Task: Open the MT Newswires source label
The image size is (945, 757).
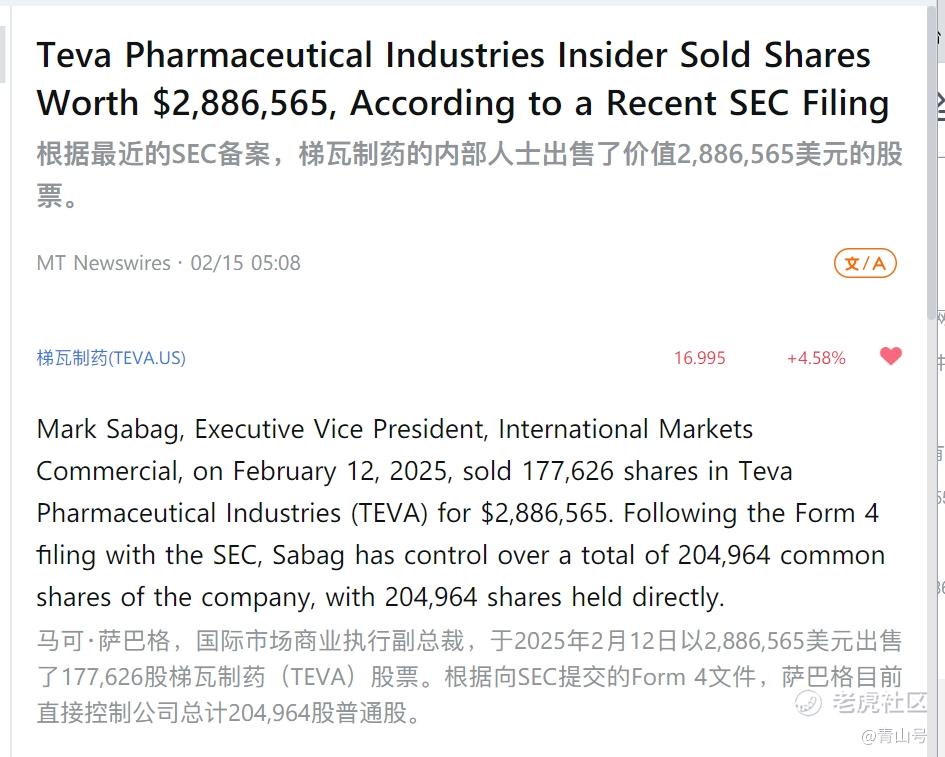Action: coord(104,263)
